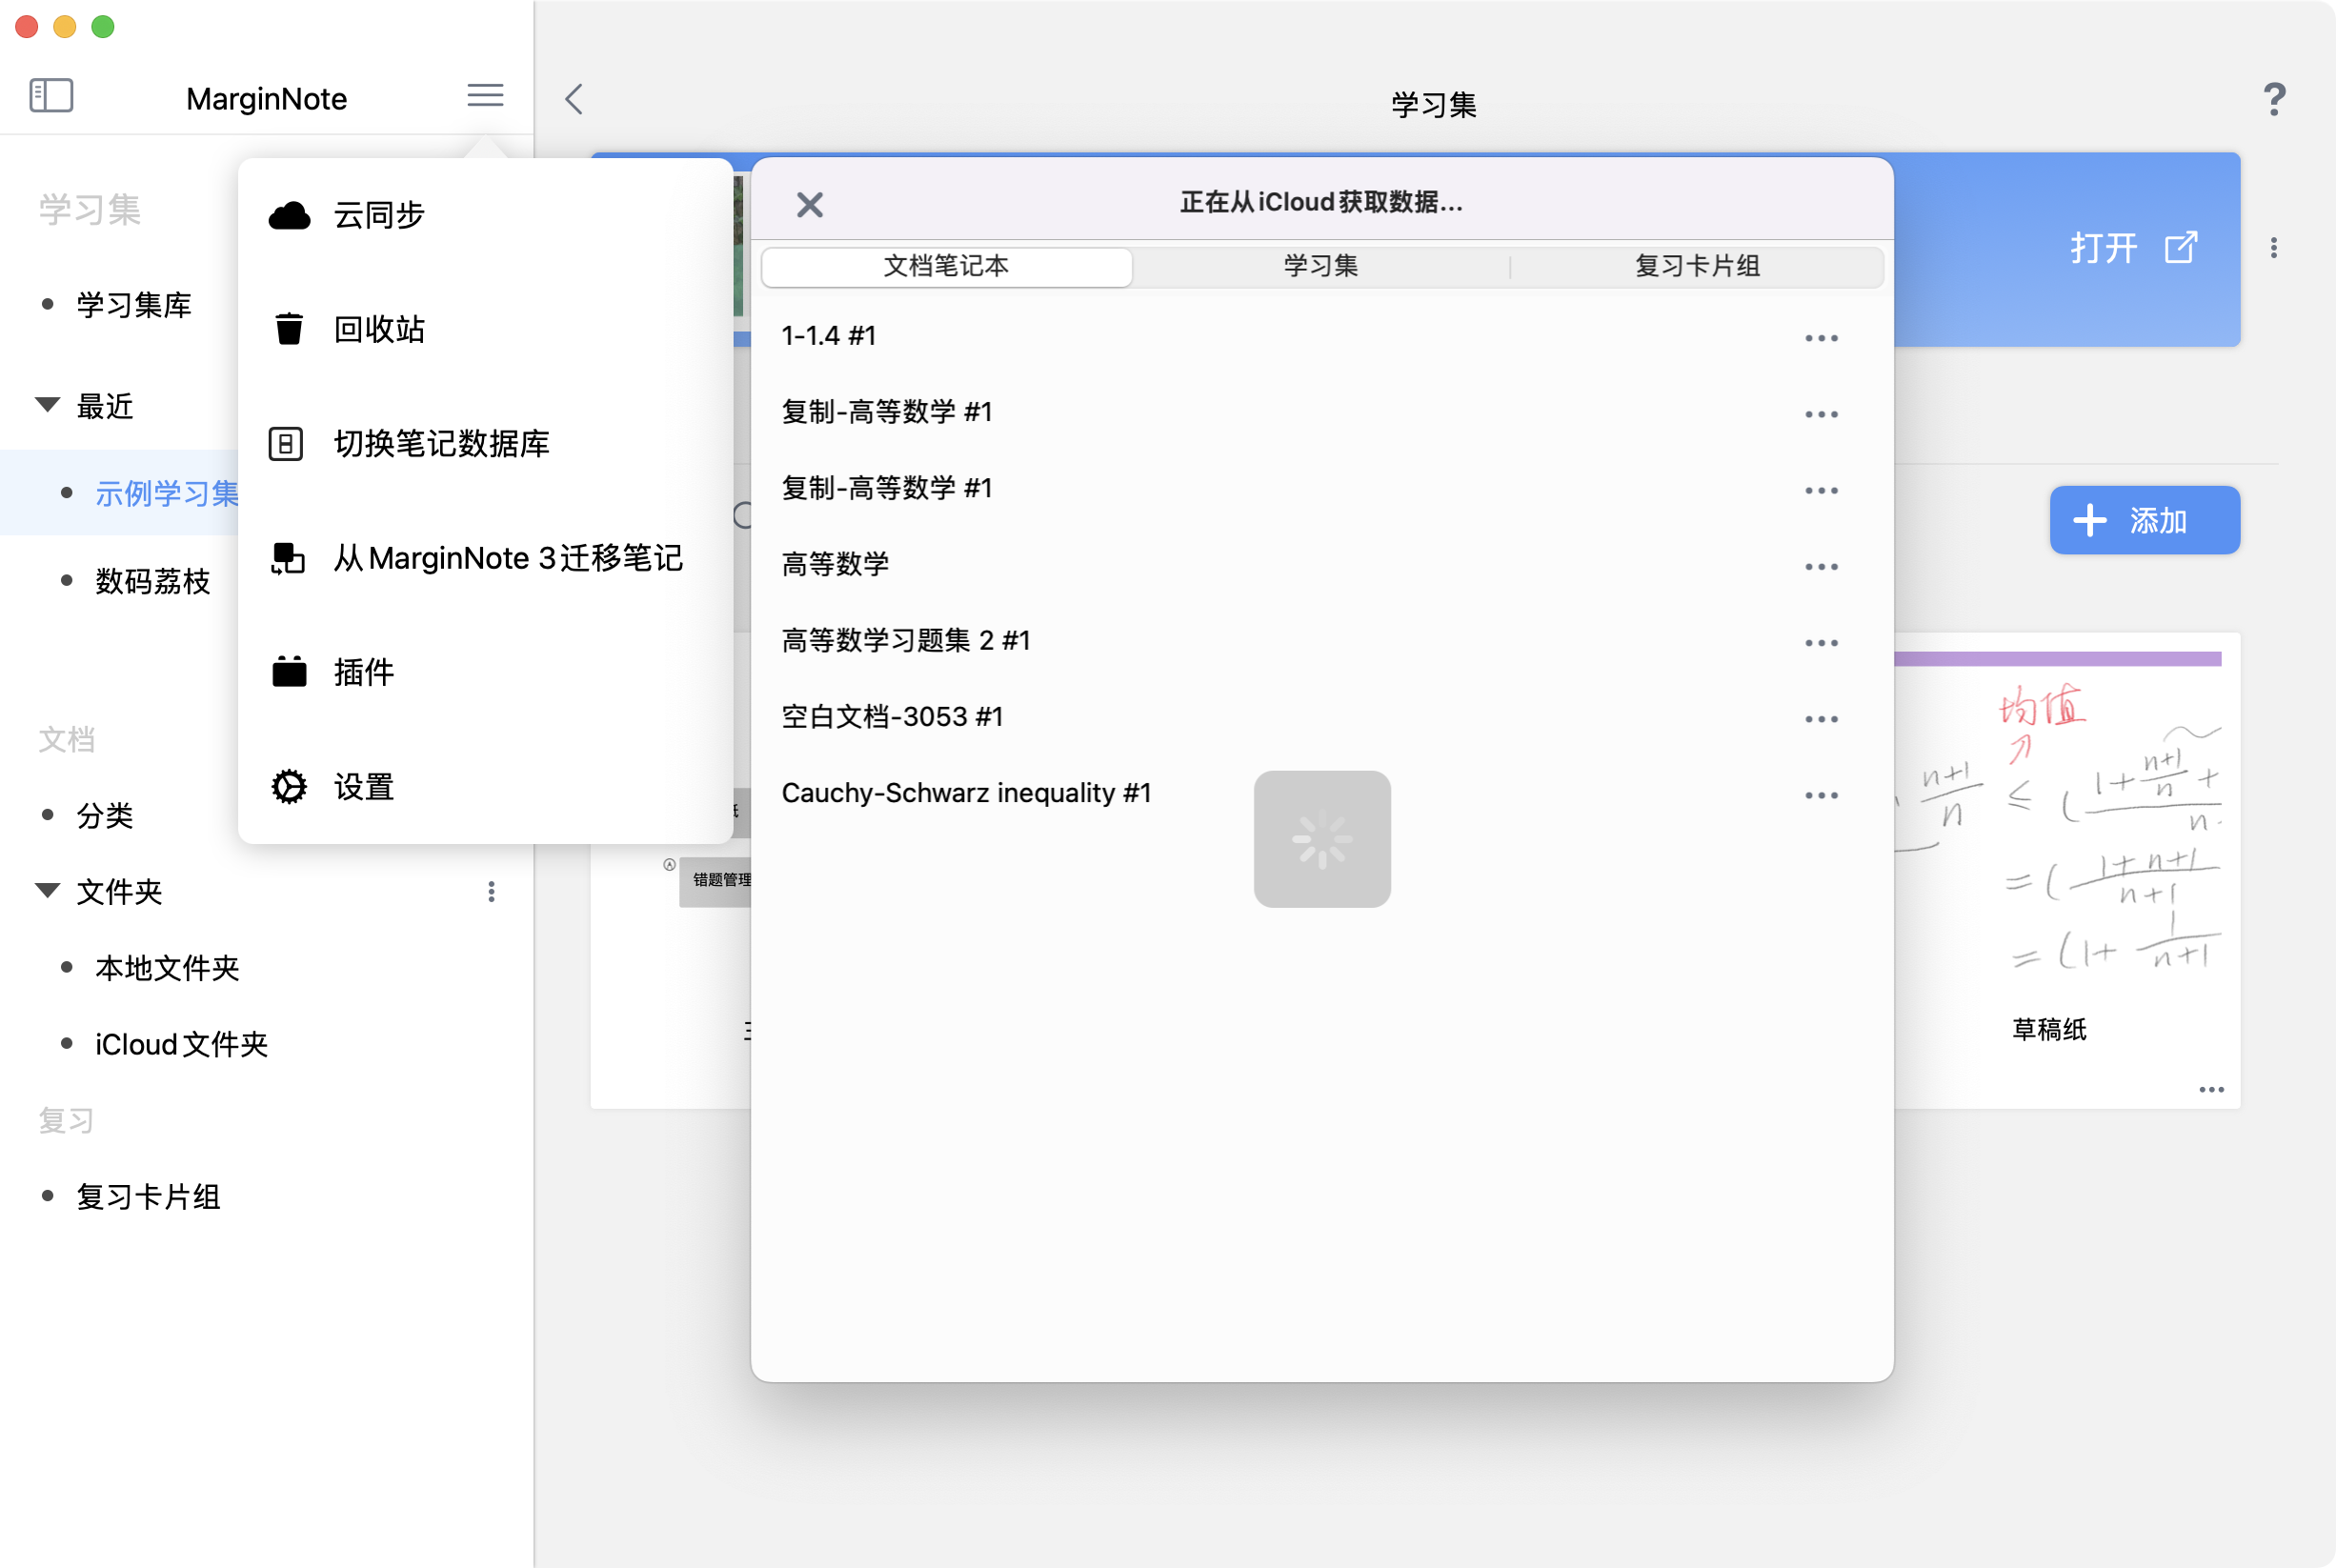Toggle the sidebar panel icon
Image resolution: width=2336 pixels, height=1568 pixels.
tap(51, 96)
